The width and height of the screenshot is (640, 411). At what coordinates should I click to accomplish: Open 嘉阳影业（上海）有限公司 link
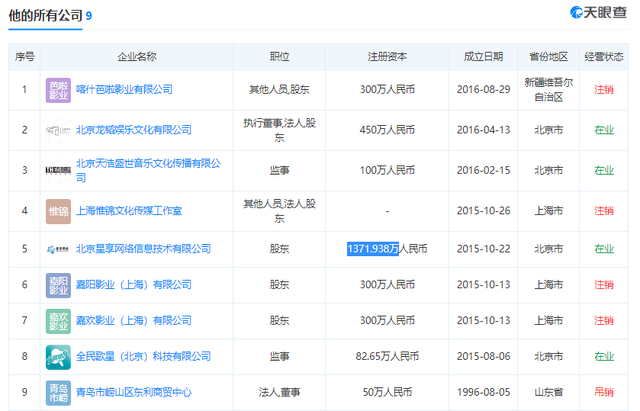(133, 284)
